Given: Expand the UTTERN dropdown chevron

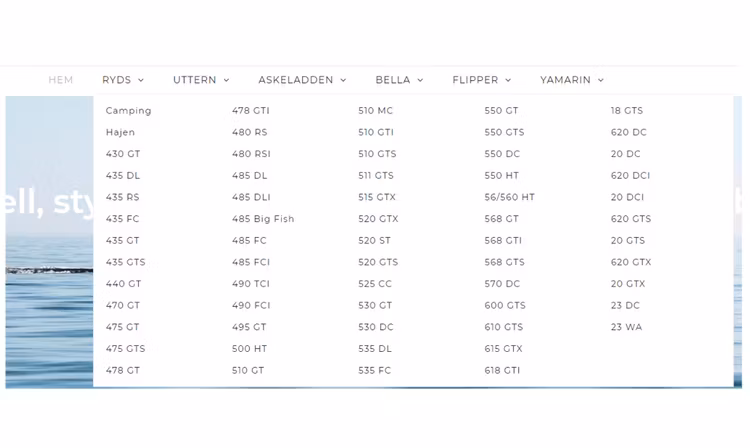Looking at the screenshot, I should click(227, 80).
